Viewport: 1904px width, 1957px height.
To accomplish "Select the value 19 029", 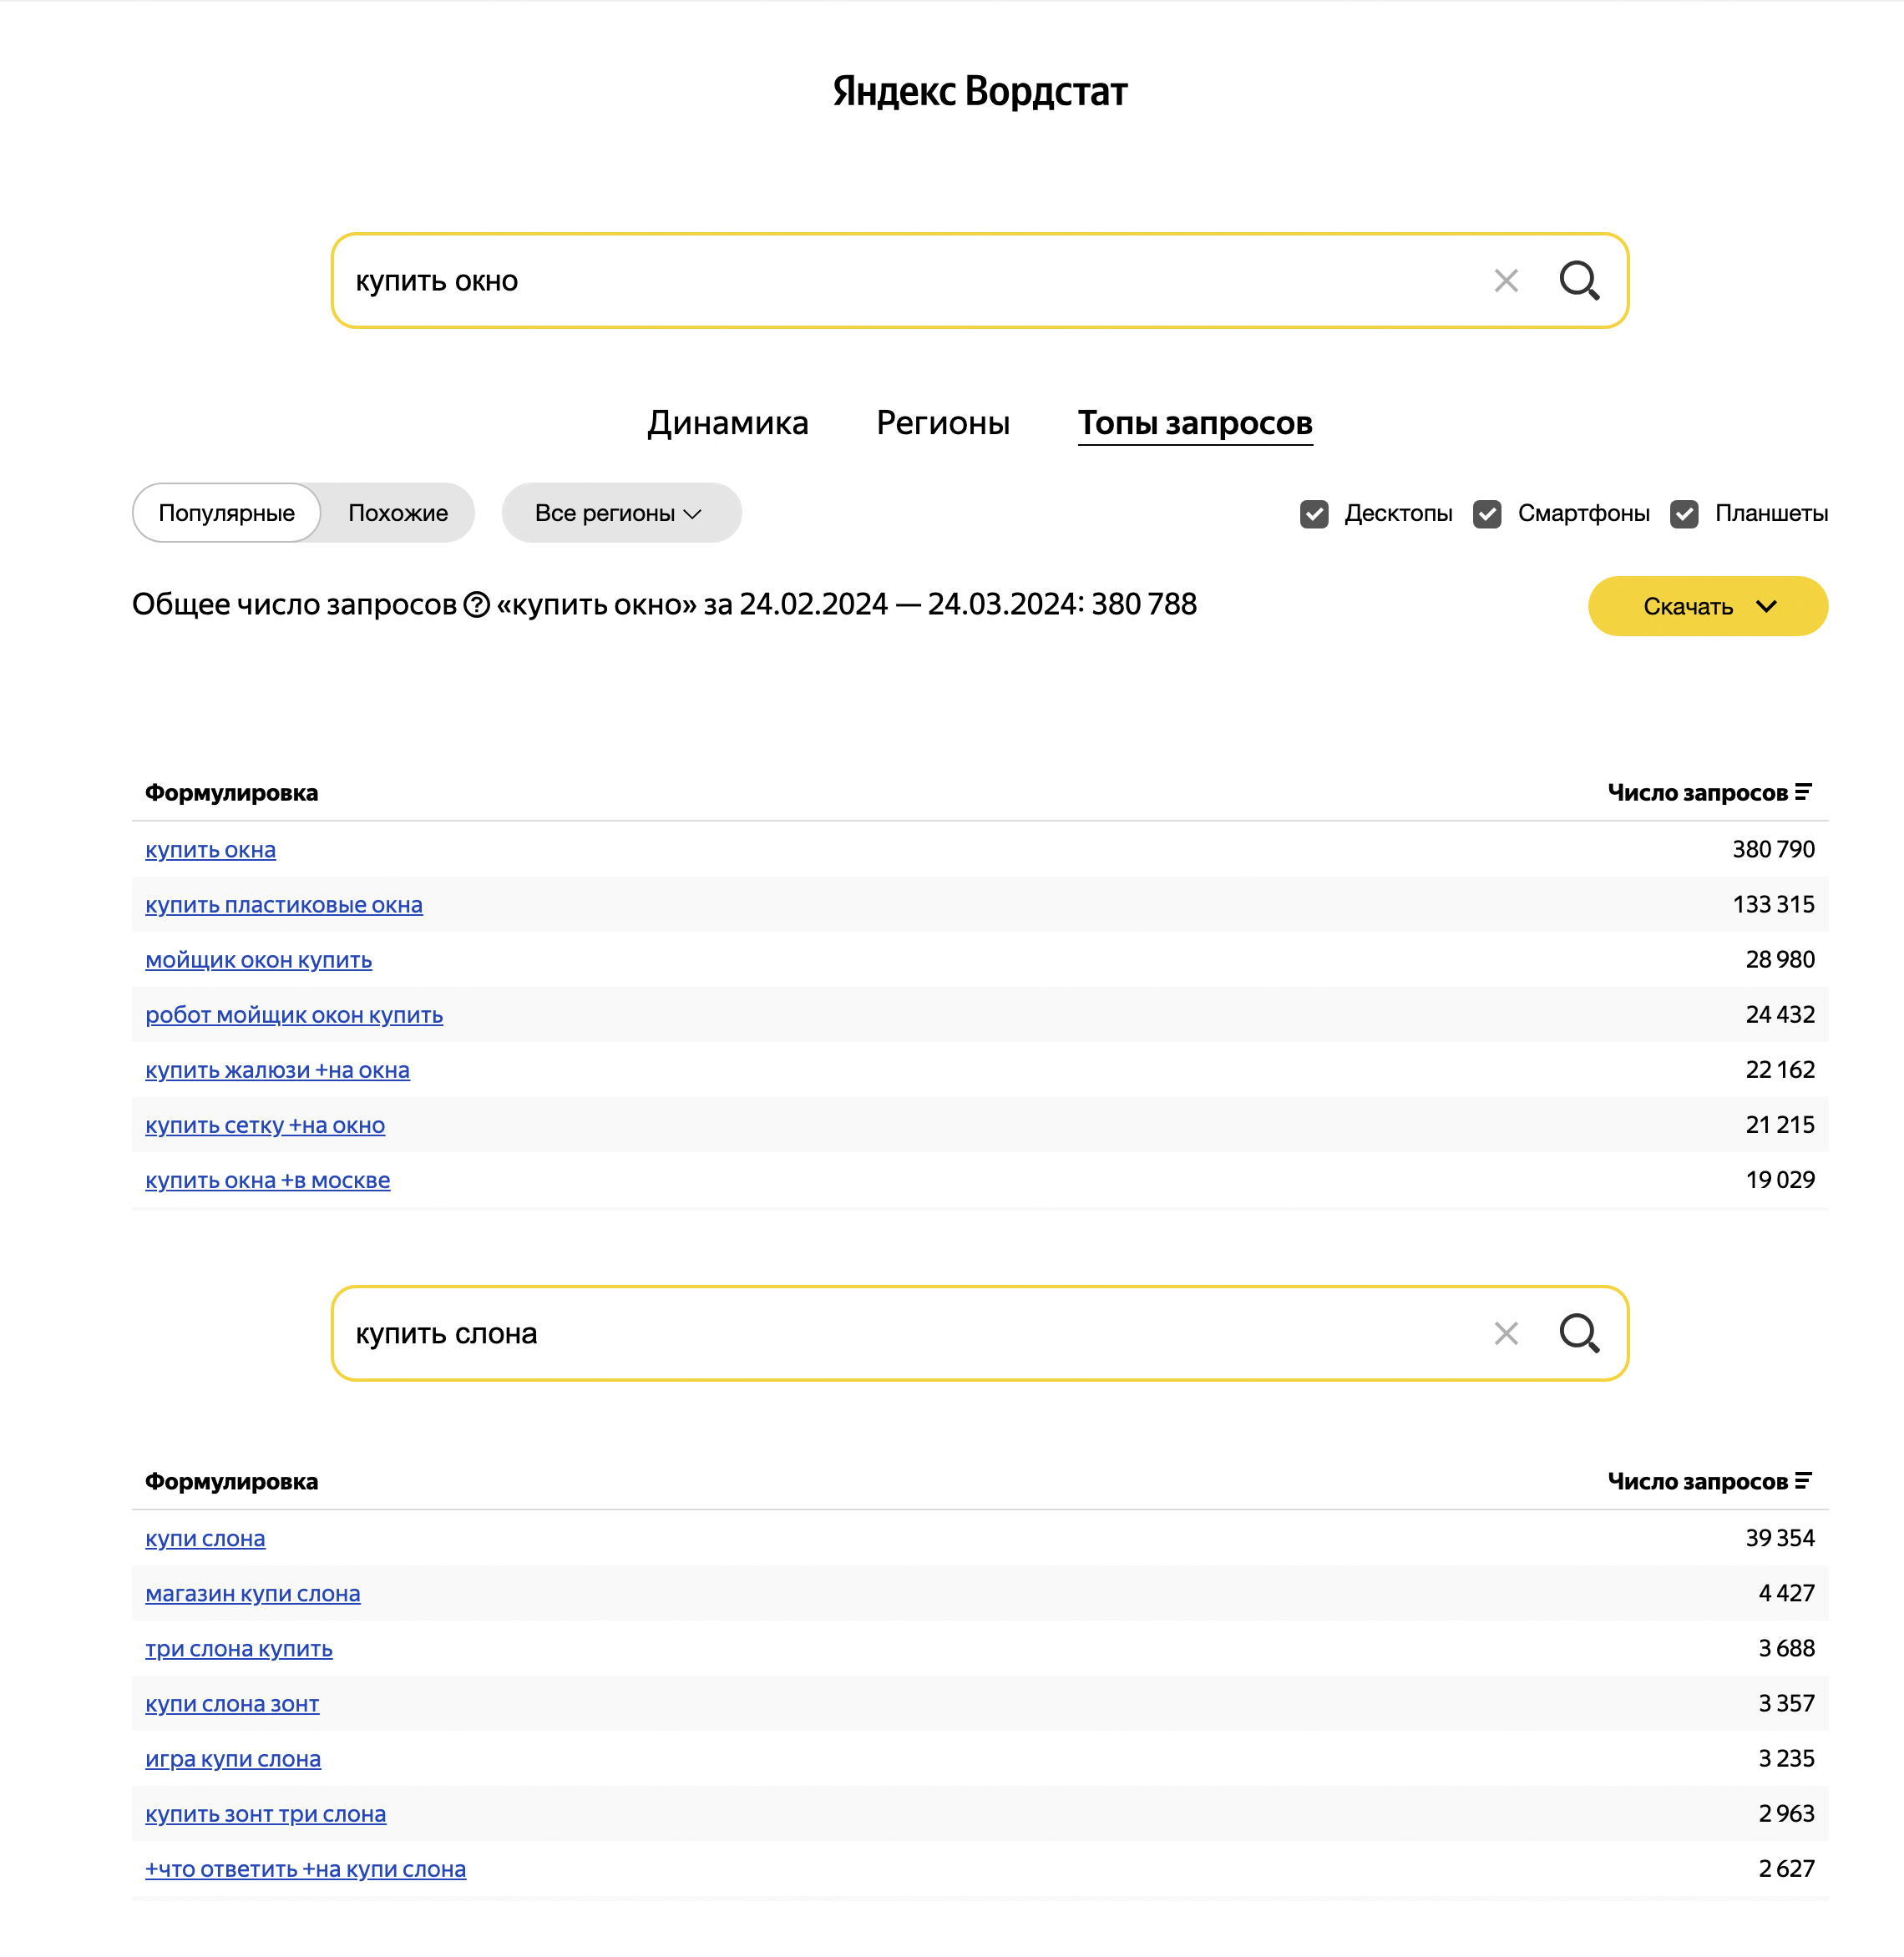I will 1780,1179.
